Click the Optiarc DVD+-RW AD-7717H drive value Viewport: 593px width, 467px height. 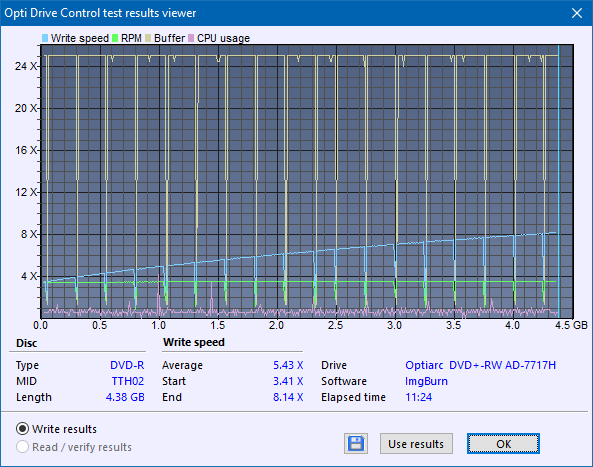click(480, 365)
